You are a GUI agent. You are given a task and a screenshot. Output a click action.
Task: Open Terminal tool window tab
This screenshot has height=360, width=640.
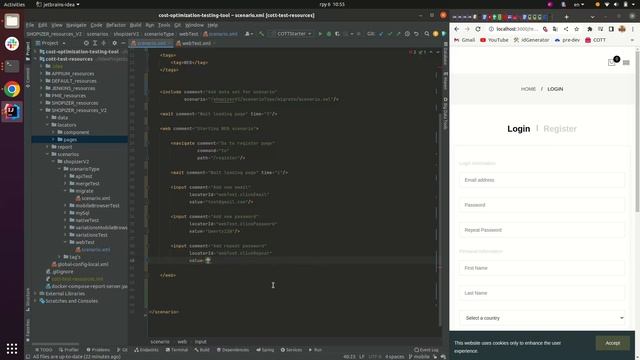(x=177, y=350)
